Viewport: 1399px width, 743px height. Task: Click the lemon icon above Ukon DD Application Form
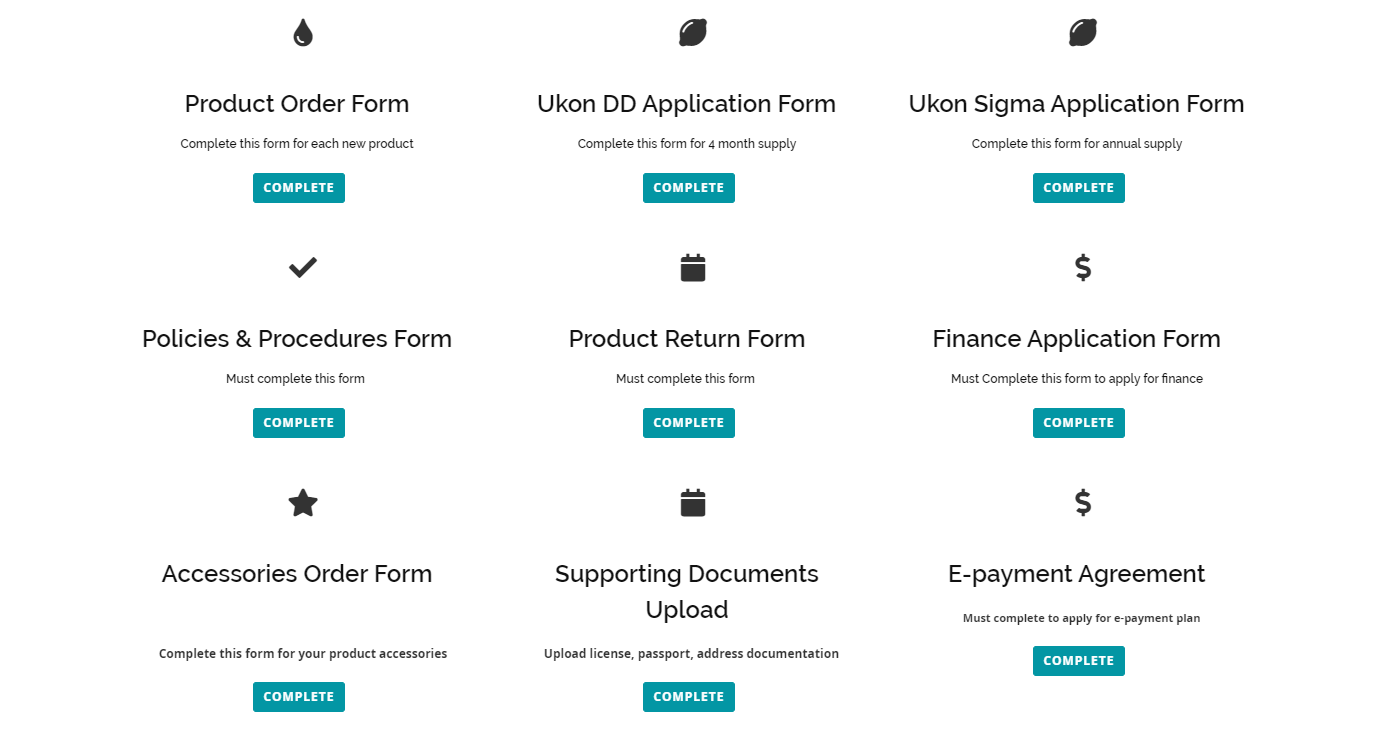692,33
